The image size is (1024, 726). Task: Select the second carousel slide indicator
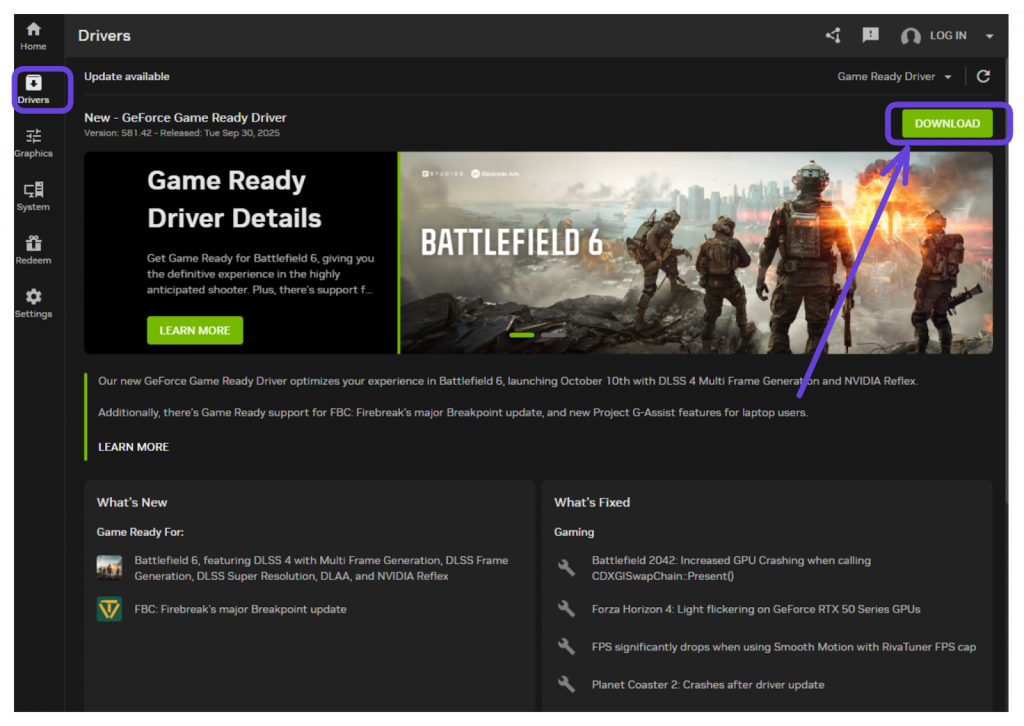pos(552,335)
